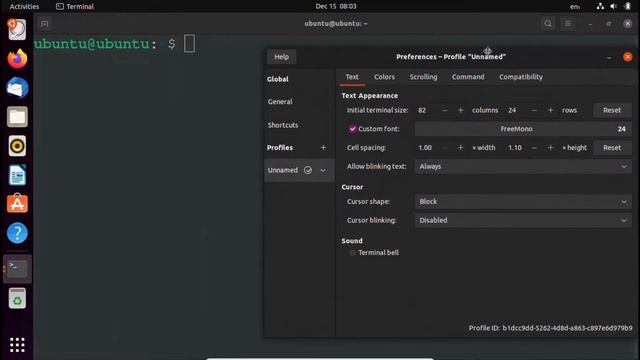The width and height of the screenshot is (640, 360).
Task: Open Help icon in dock
Action: 17,233
